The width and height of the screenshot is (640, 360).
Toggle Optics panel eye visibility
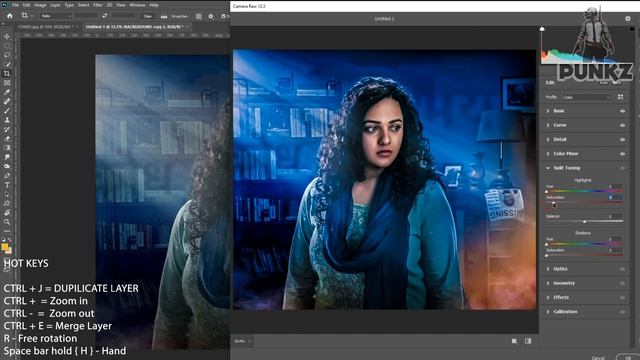(622, 269)
